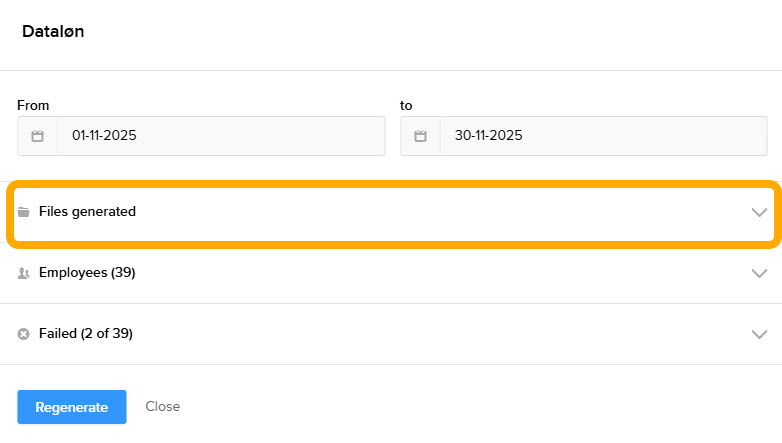Click the Dataløn dialog title

[53, 32]
